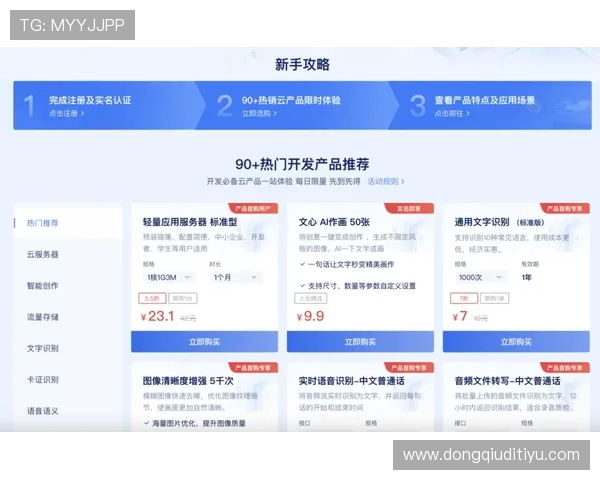600x480 pixels.
Task: Click the 查看产品特点及应用场景 step heading
Action: [484, 100]
